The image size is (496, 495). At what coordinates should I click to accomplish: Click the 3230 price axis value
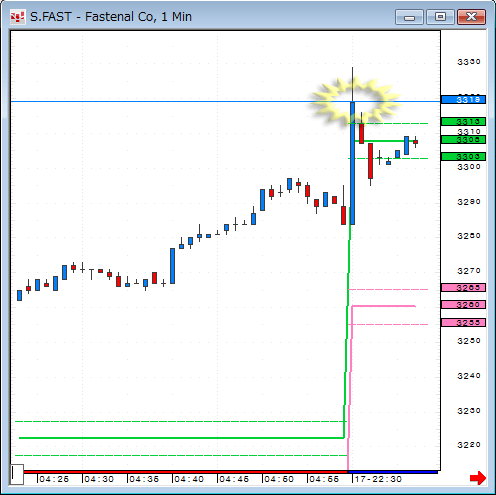coord(469,411)
